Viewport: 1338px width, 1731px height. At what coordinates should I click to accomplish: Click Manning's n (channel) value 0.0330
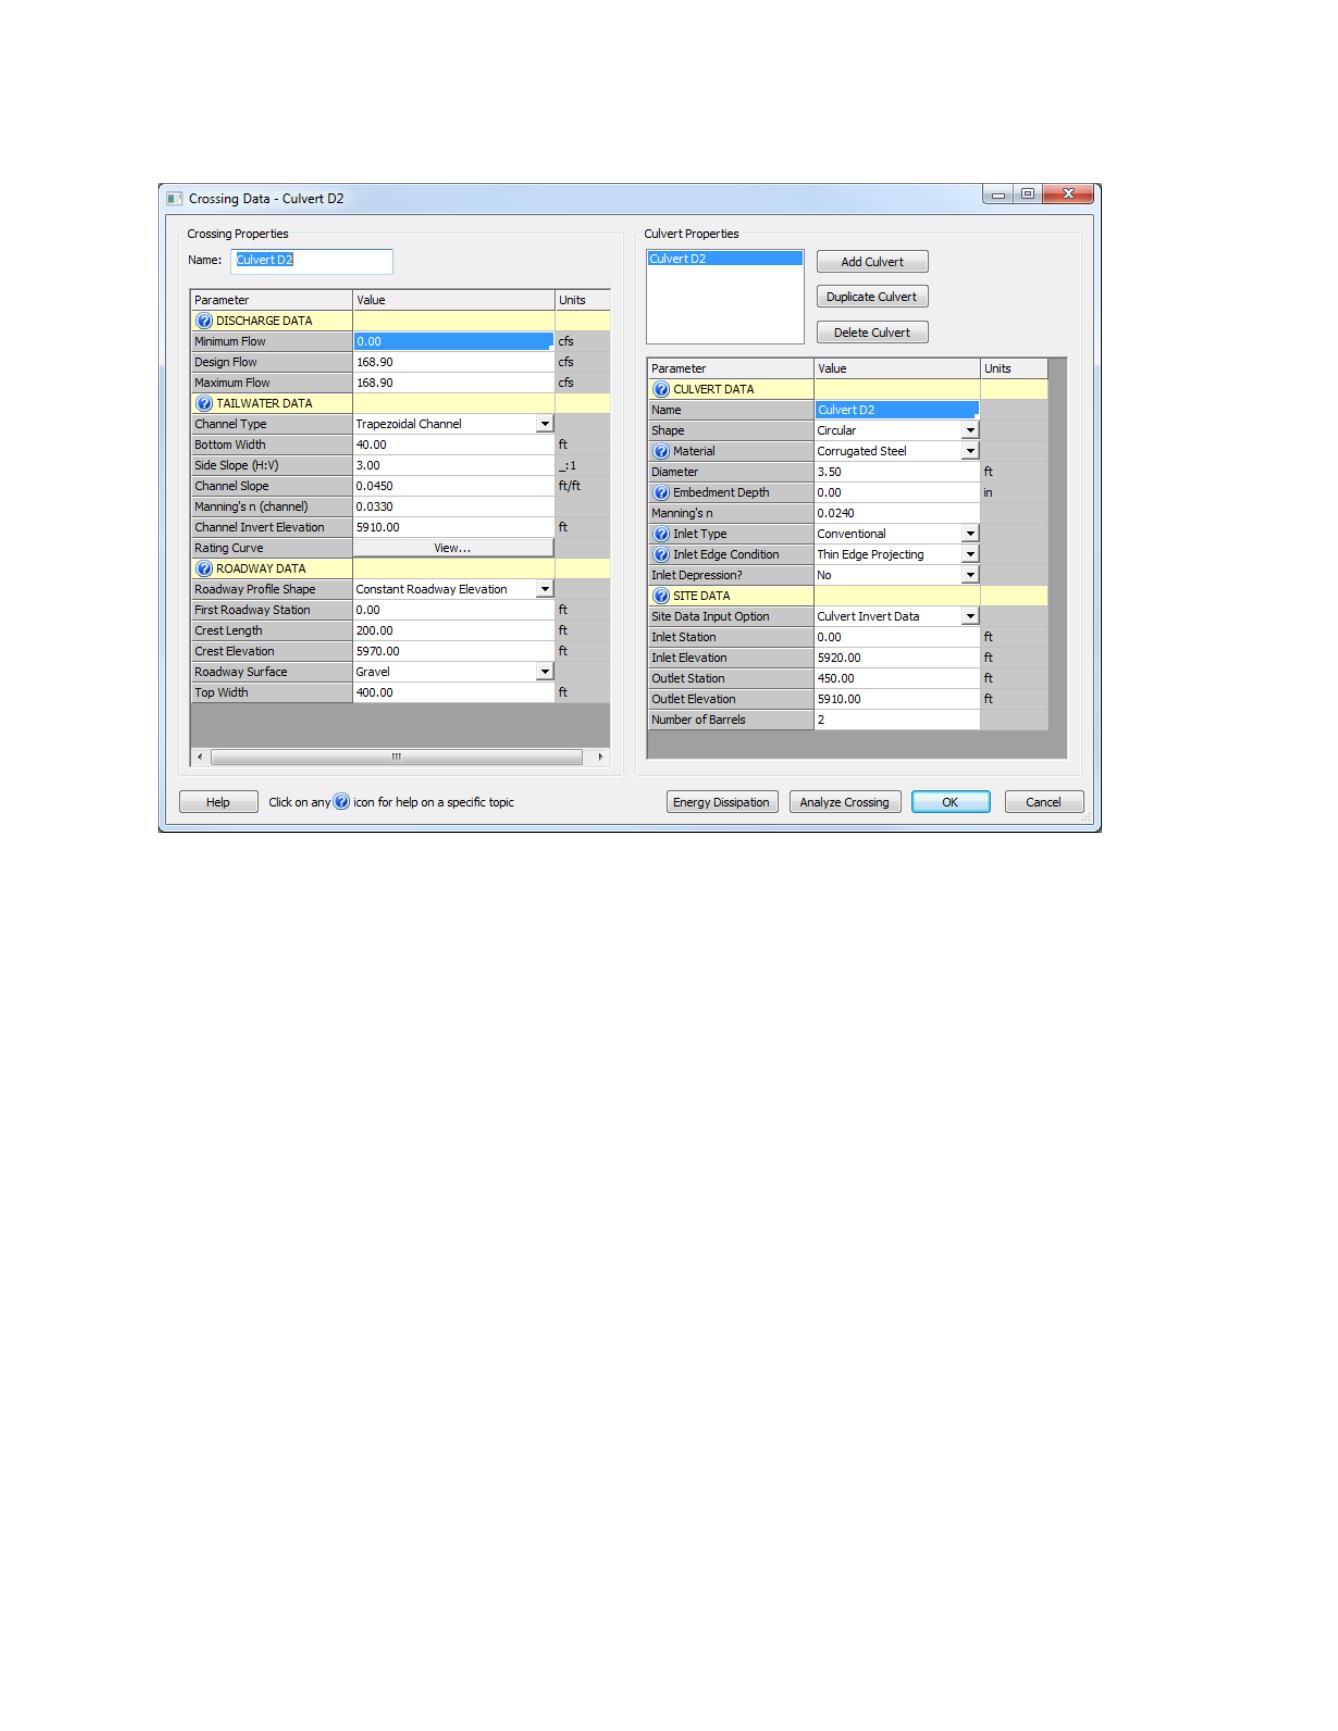(x=453, y=507)
